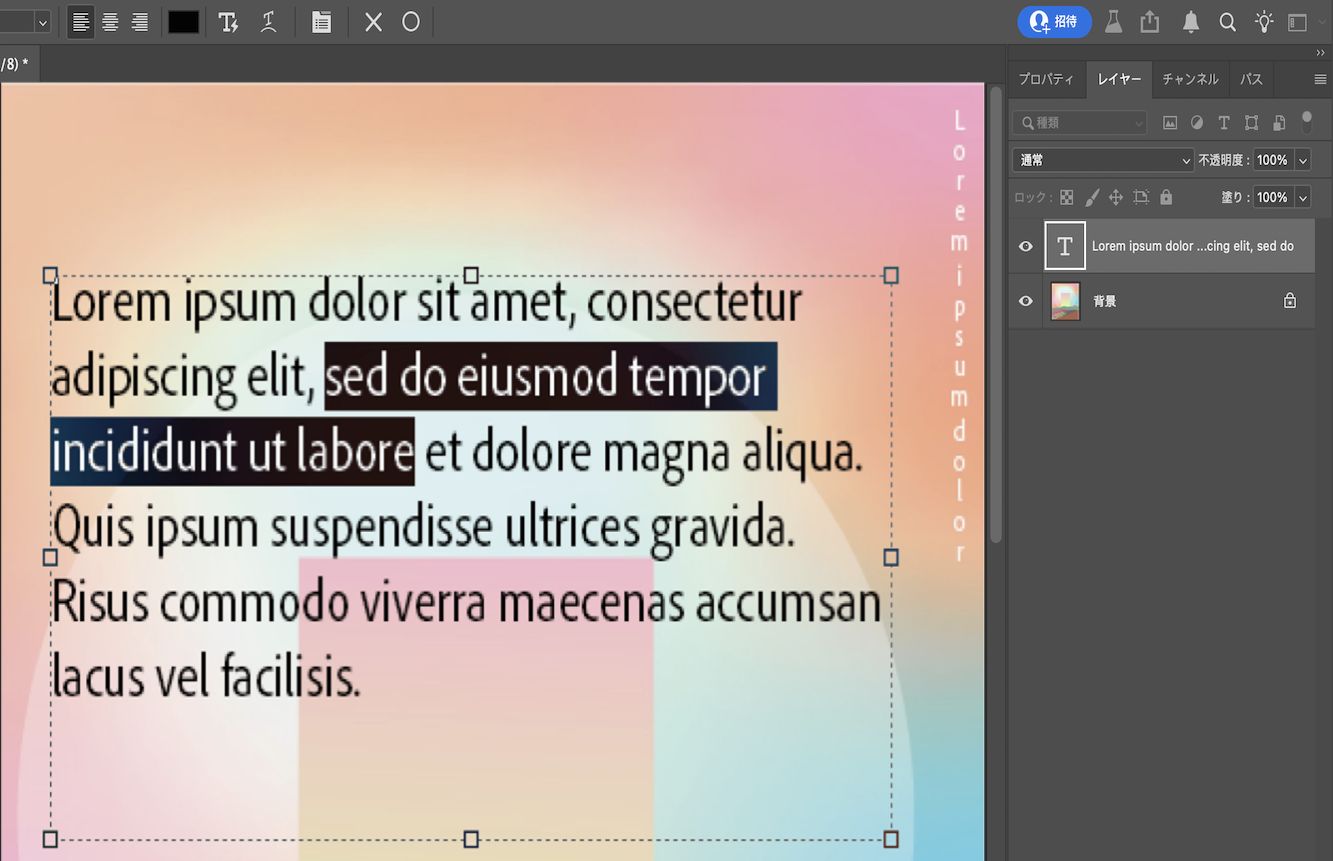
Task: Filter layers by type layers
Action: (1224, 122)
